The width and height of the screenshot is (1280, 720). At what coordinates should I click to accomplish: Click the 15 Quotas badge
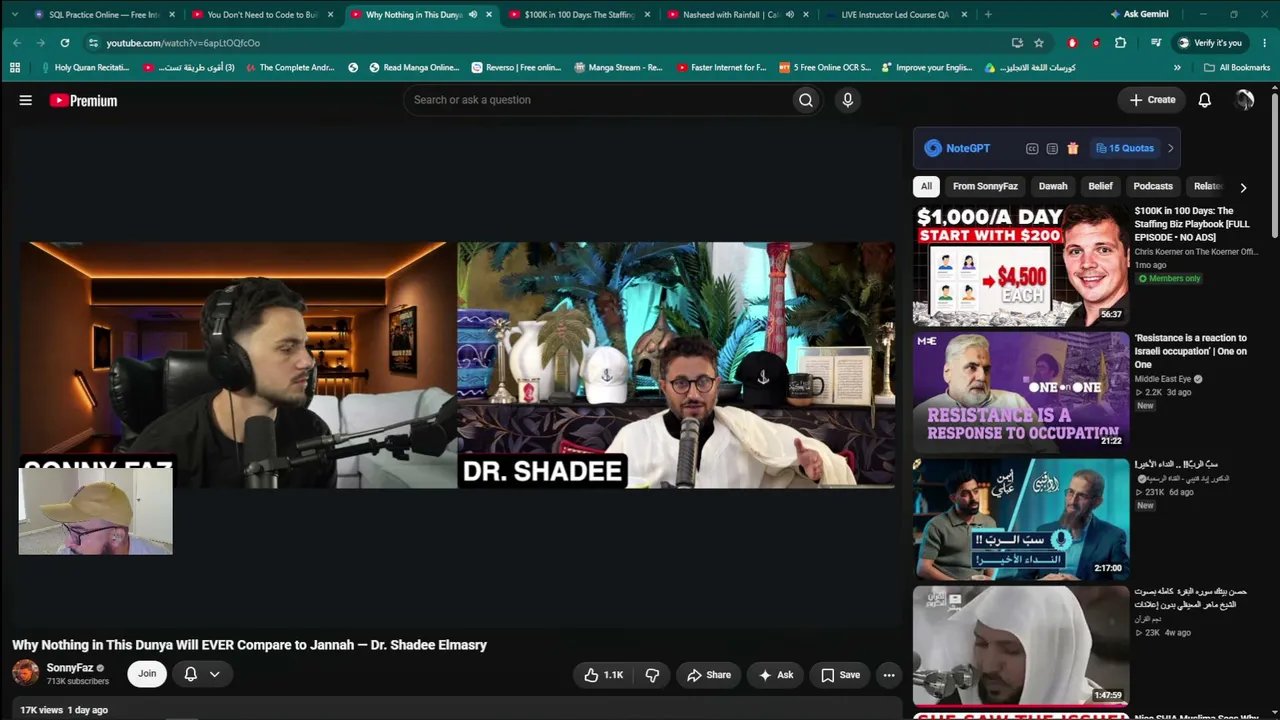click(x=1125, y=148)
